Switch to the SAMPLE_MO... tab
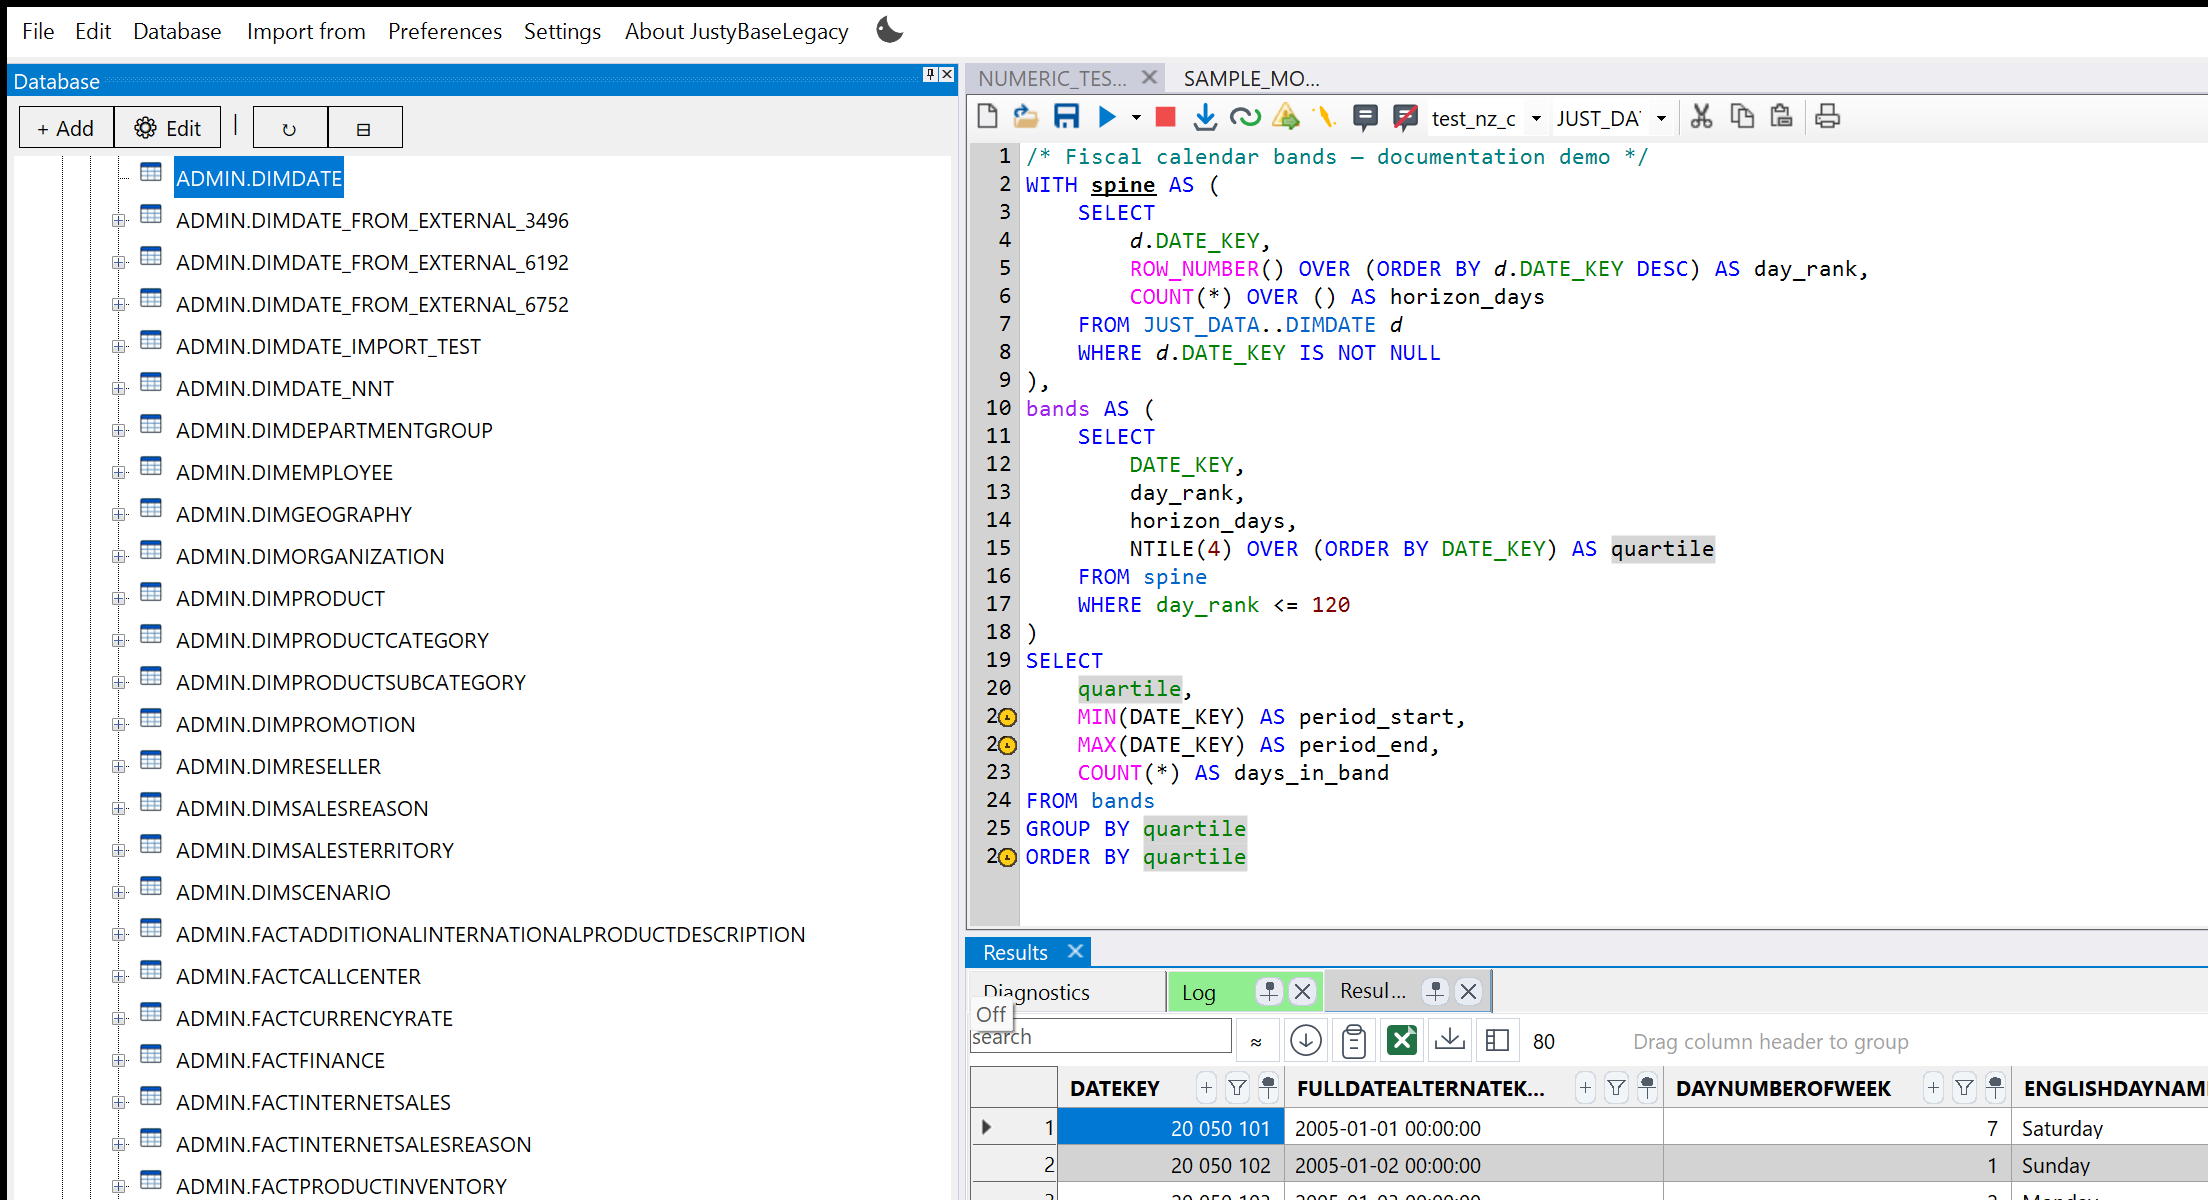Image resolution: width=2208 pixels, height=1200 pixels. click(x=1251, y=78)
